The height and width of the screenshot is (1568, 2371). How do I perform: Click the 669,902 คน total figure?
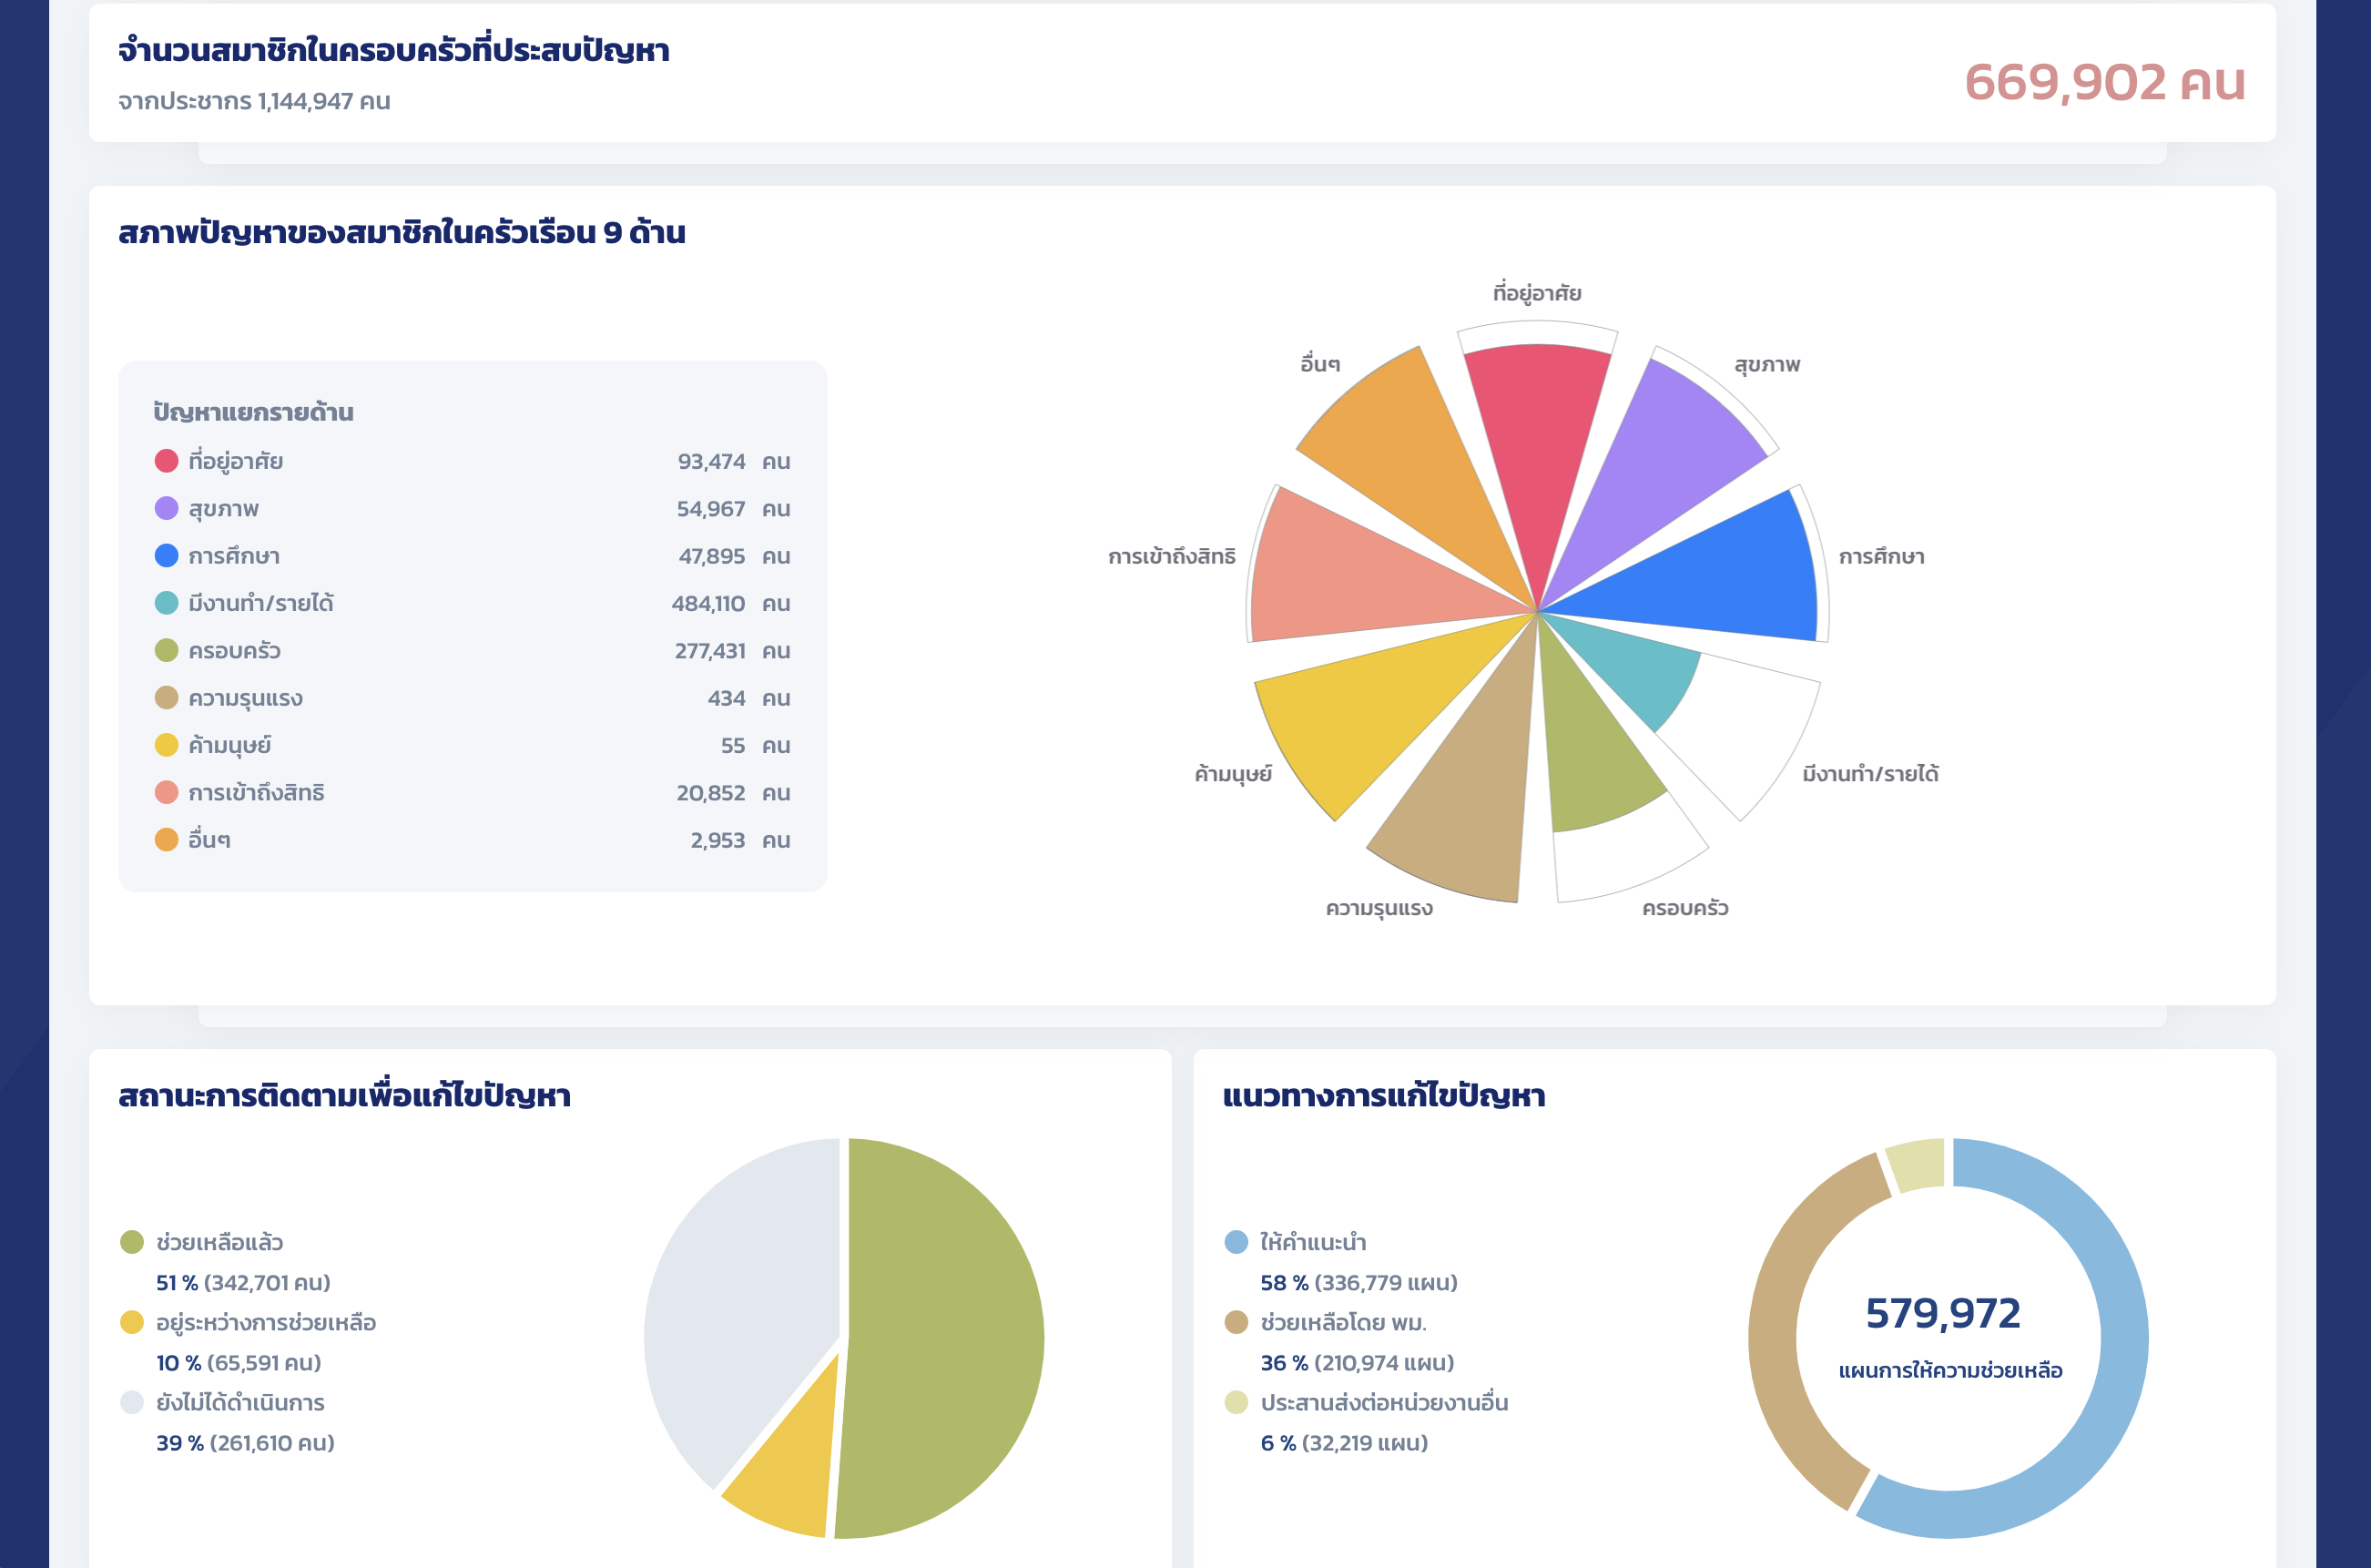pyautogui.click(x=2104, y=82)
